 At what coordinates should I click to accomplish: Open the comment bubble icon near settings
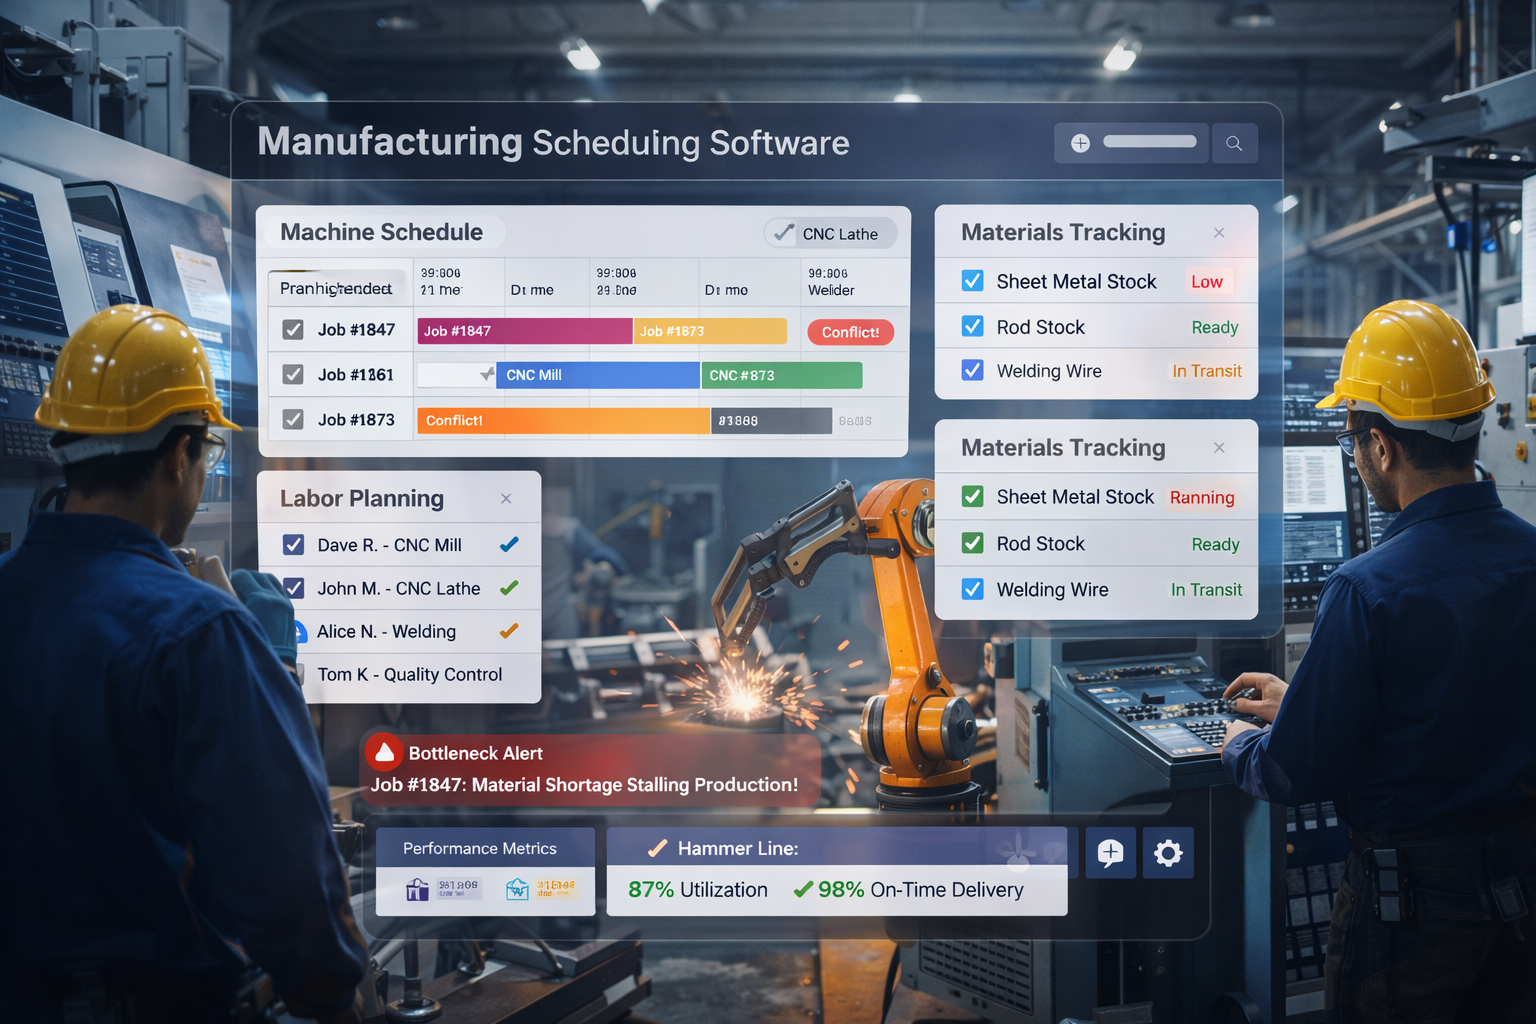pos(1110,853)
